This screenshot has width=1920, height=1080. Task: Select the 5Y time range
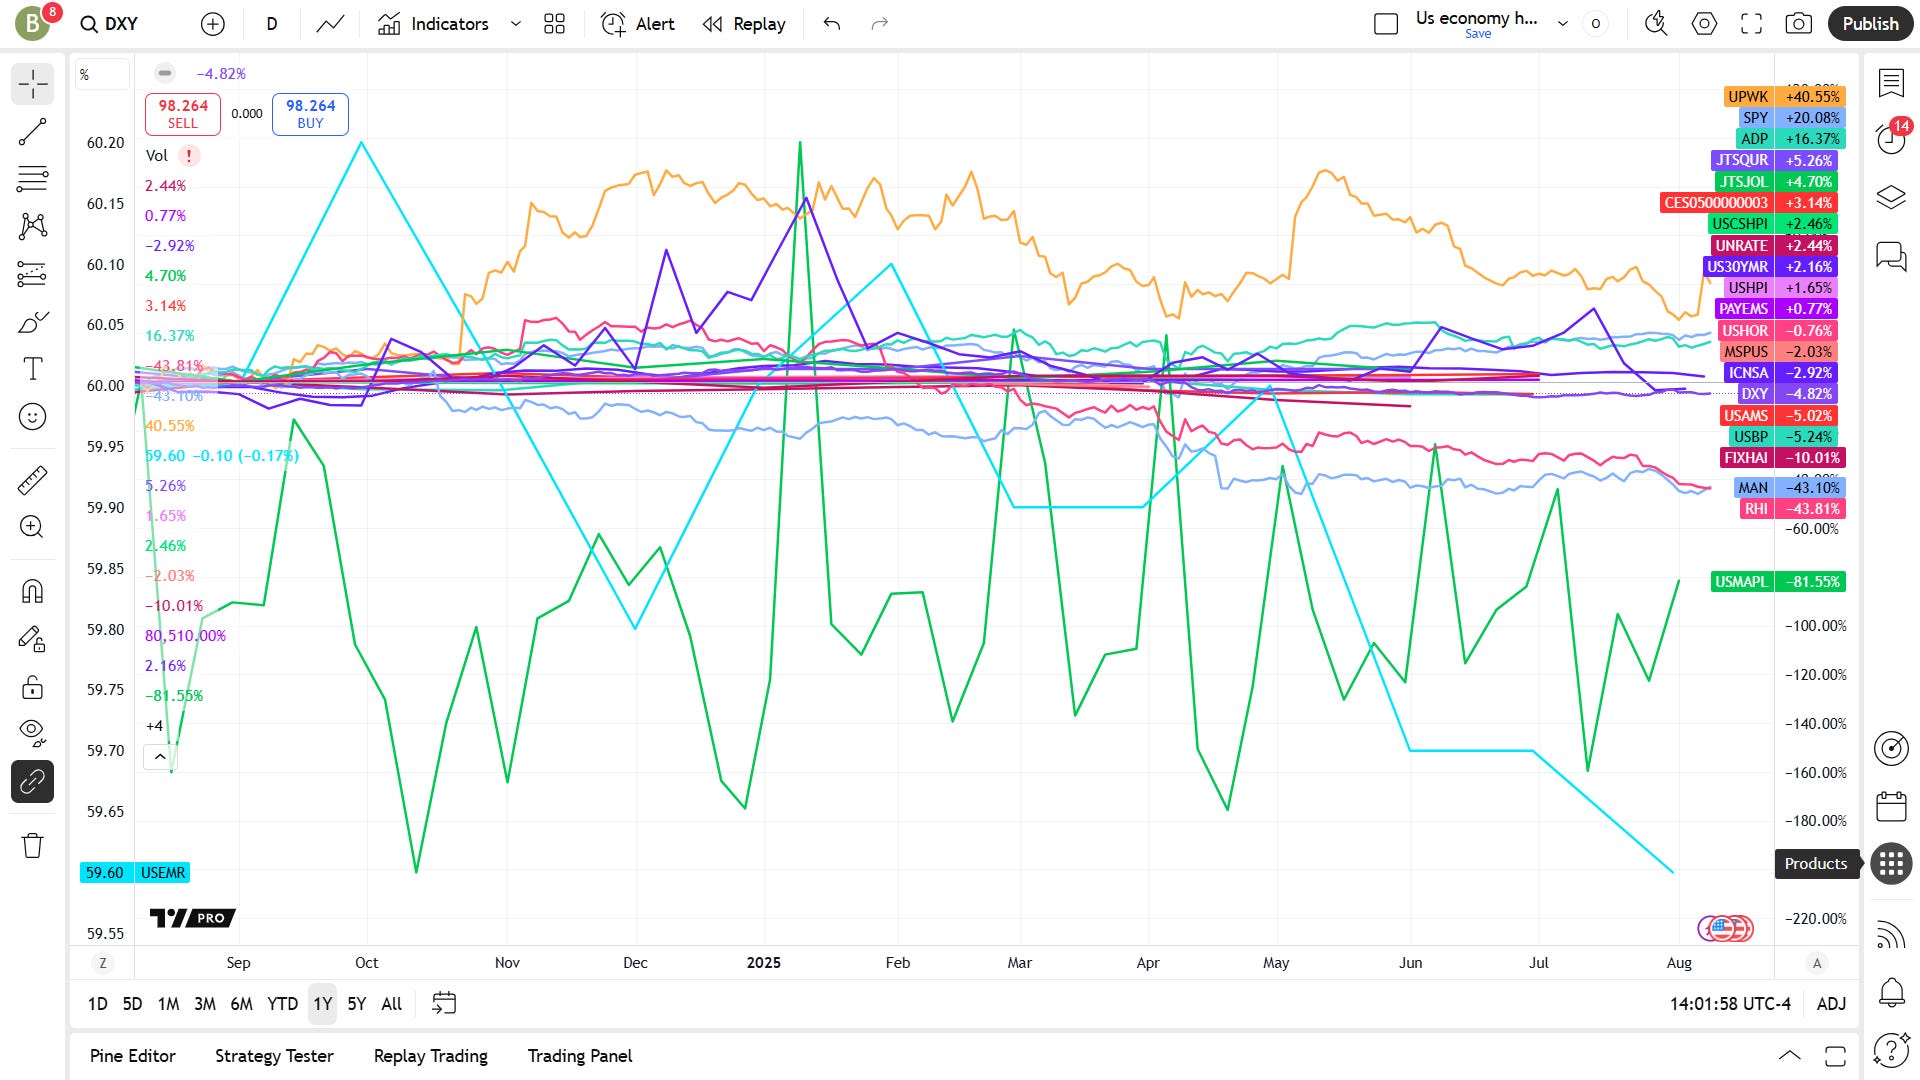pos(356,1003)
